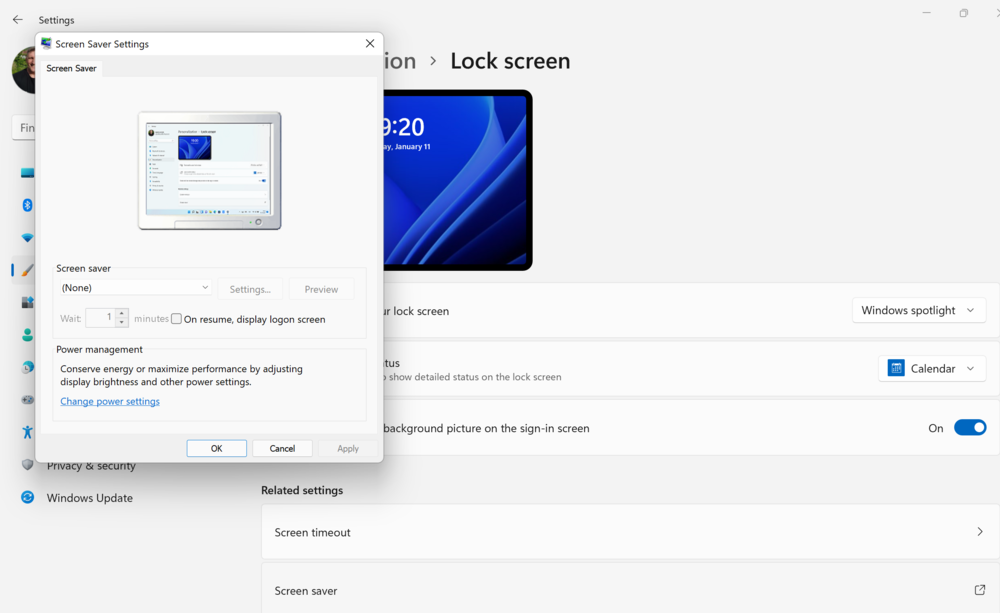The width and height of the screenshot is (1000, 613).
Task: Enable 'On resume, display logon screen' checkbox
Action: pyautogui.click(x=177, y=319)
